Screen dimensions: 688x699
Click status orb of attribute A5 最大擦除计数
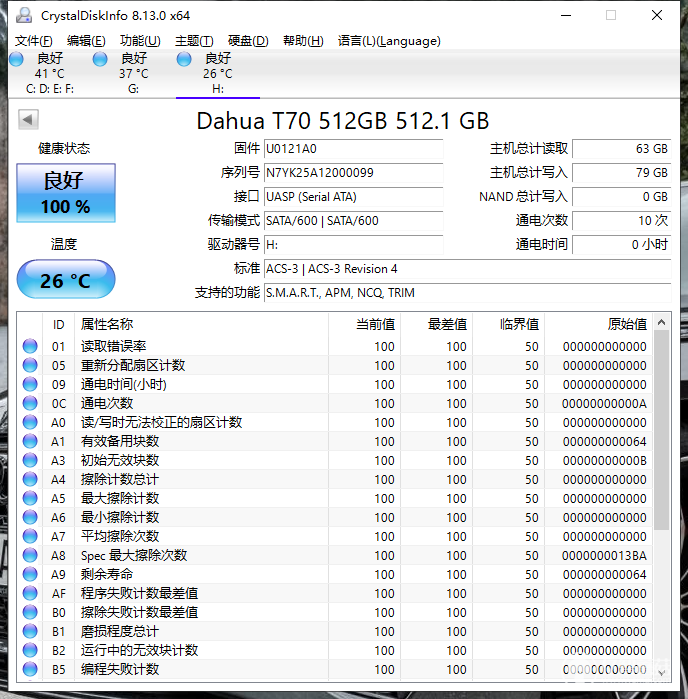tap(30, 498)
